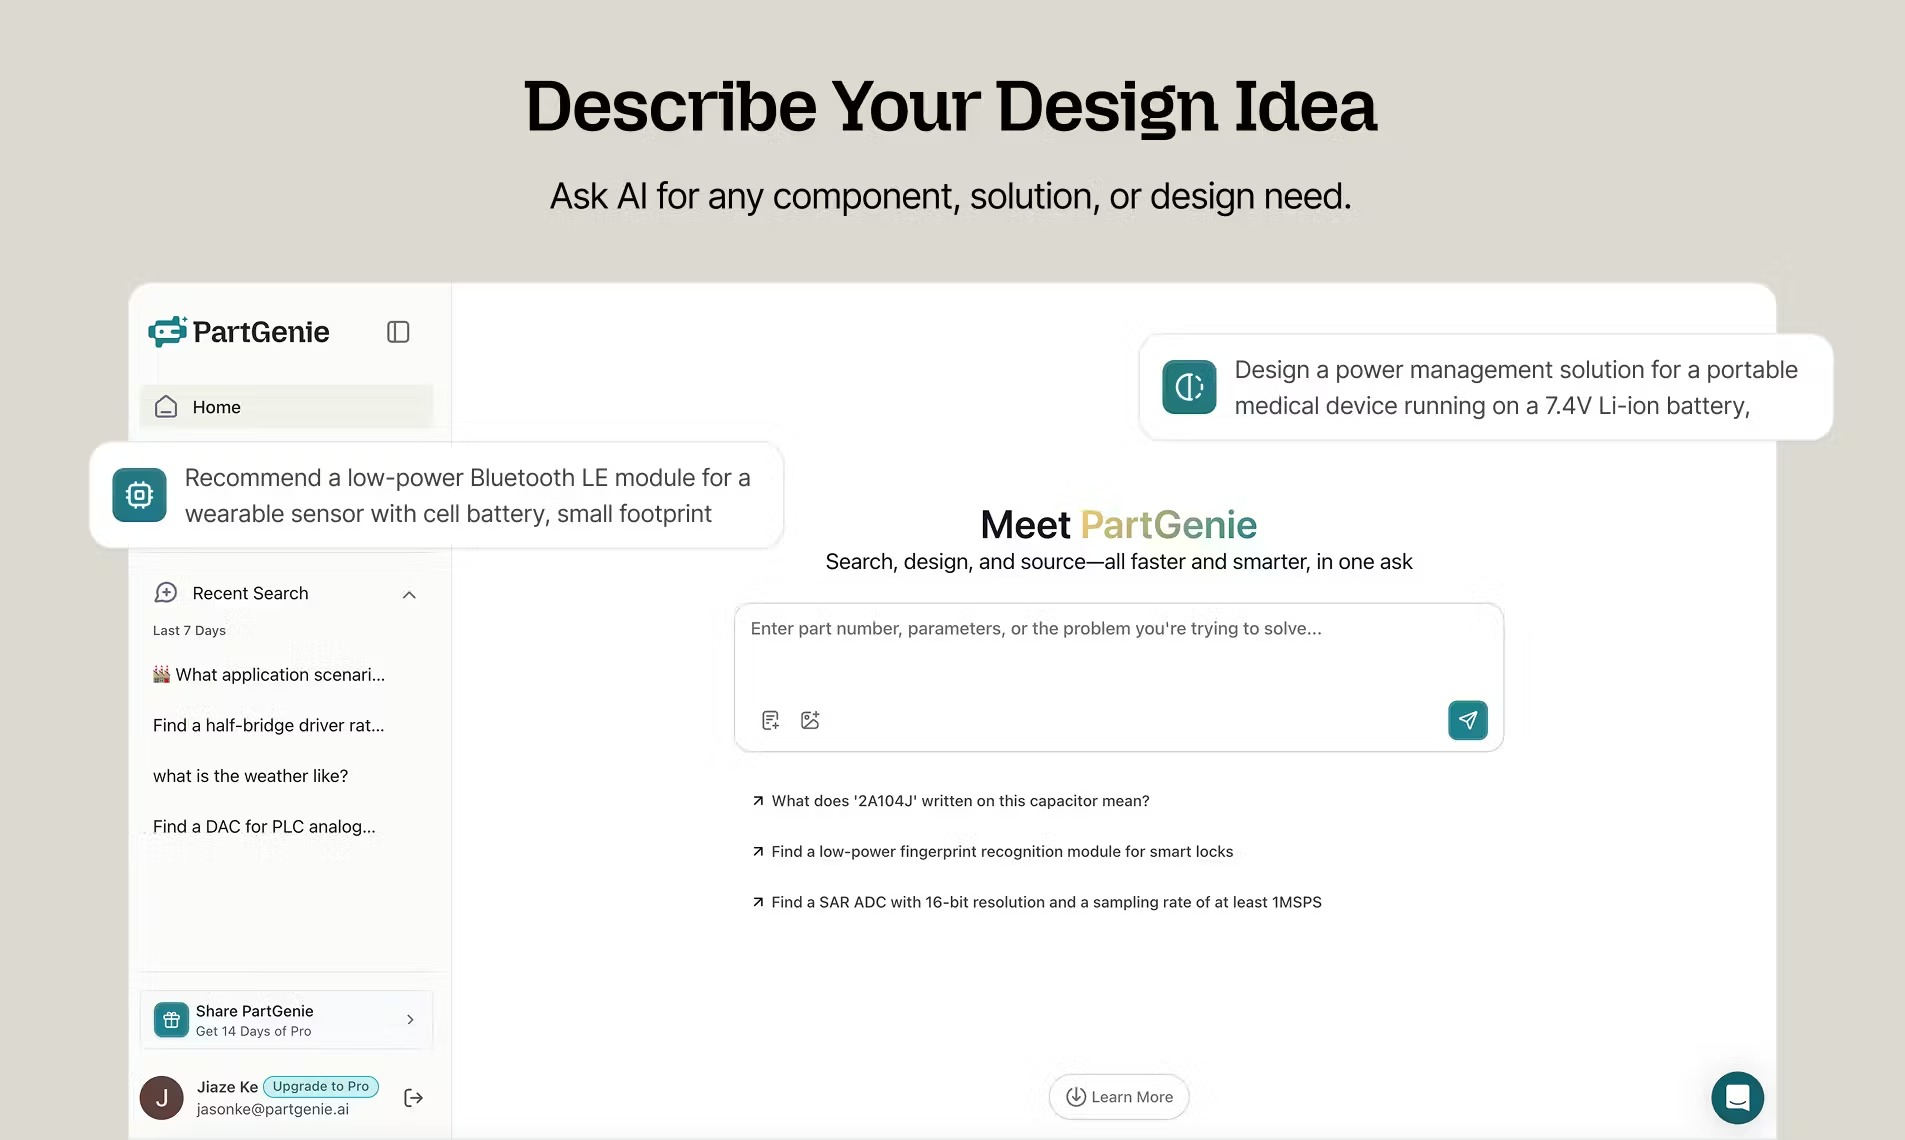Try the '2A104J' capacitor suggestion
The height and width of the screenshot is (1140, 1905).
[950, 801]
